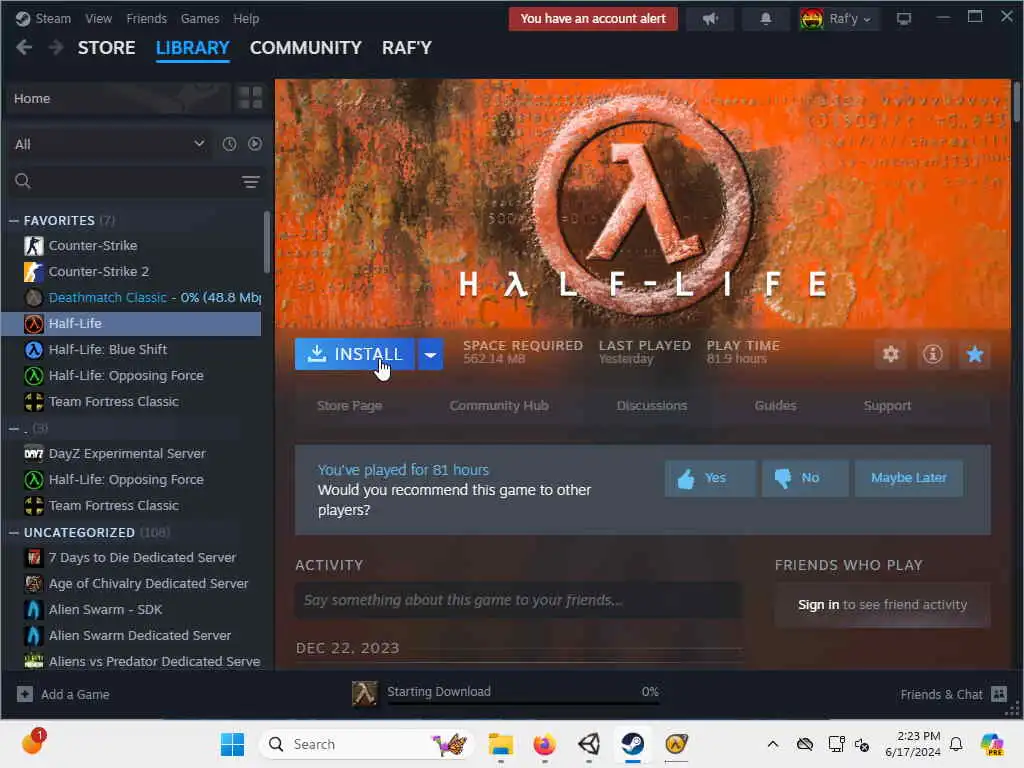Open advanced filter options next to search
The image size is (1024, 768).
click(251, 182)
